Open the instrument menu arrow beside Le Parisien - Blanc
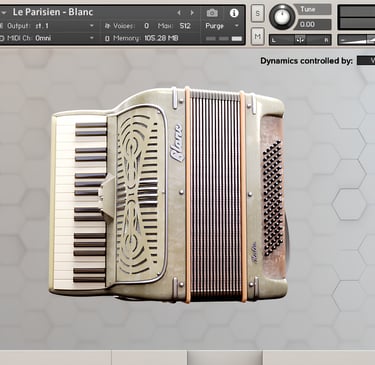The width and height of the screenshot is (375, 365). click(4, 13)
